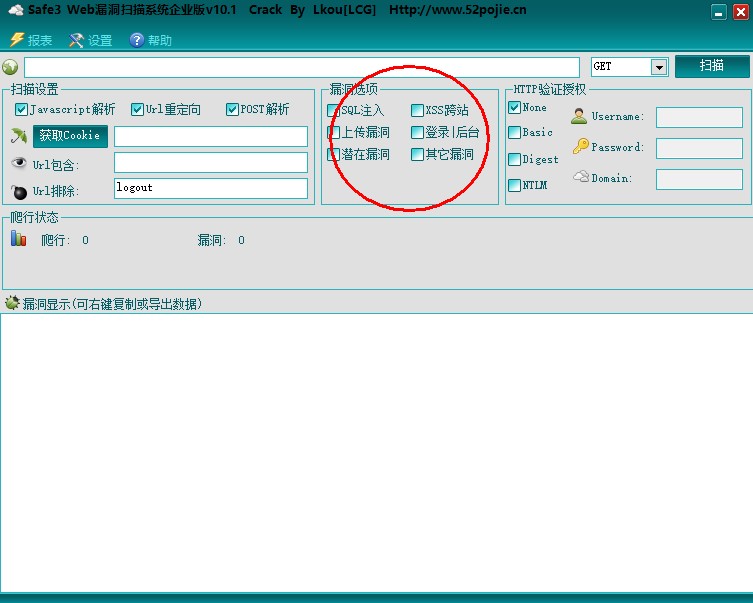This screenshot has width=753, height=603.
Task: Click the 爬行 count value
Action: pyautogui.click(x=85, y=240)
